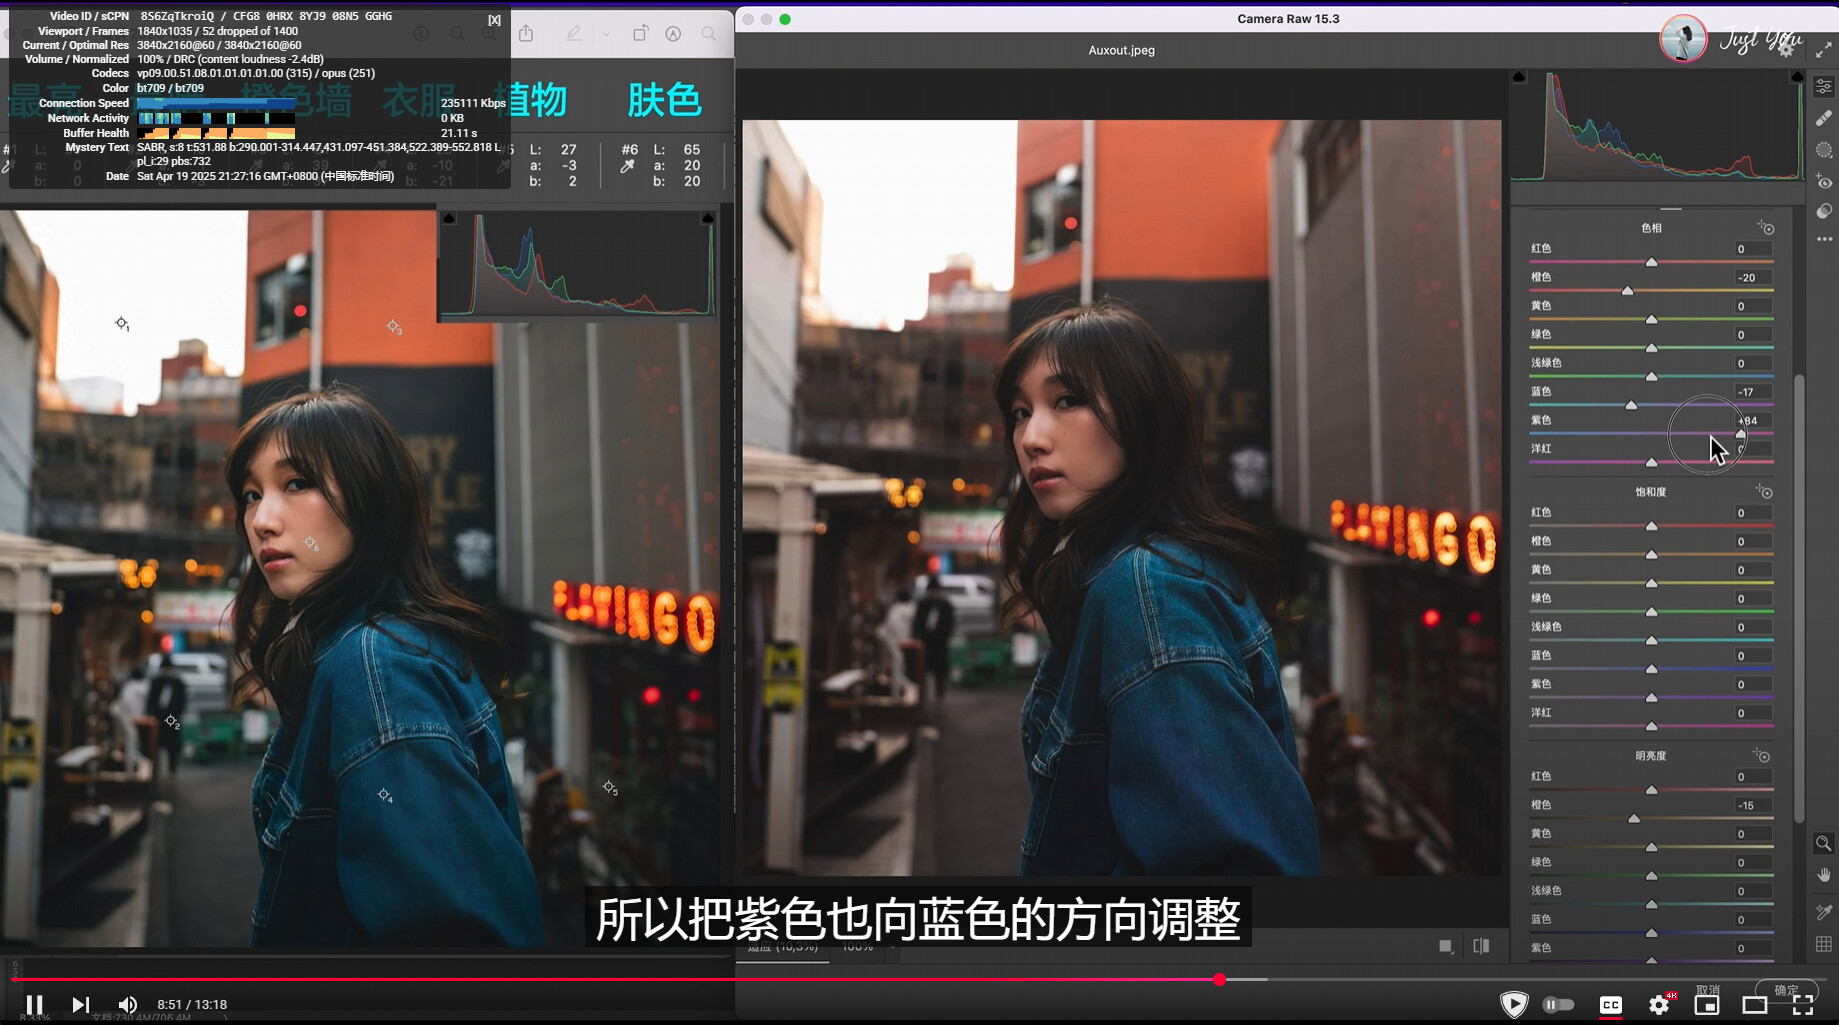Click the saturation 红色 value field

(1752, 513)
